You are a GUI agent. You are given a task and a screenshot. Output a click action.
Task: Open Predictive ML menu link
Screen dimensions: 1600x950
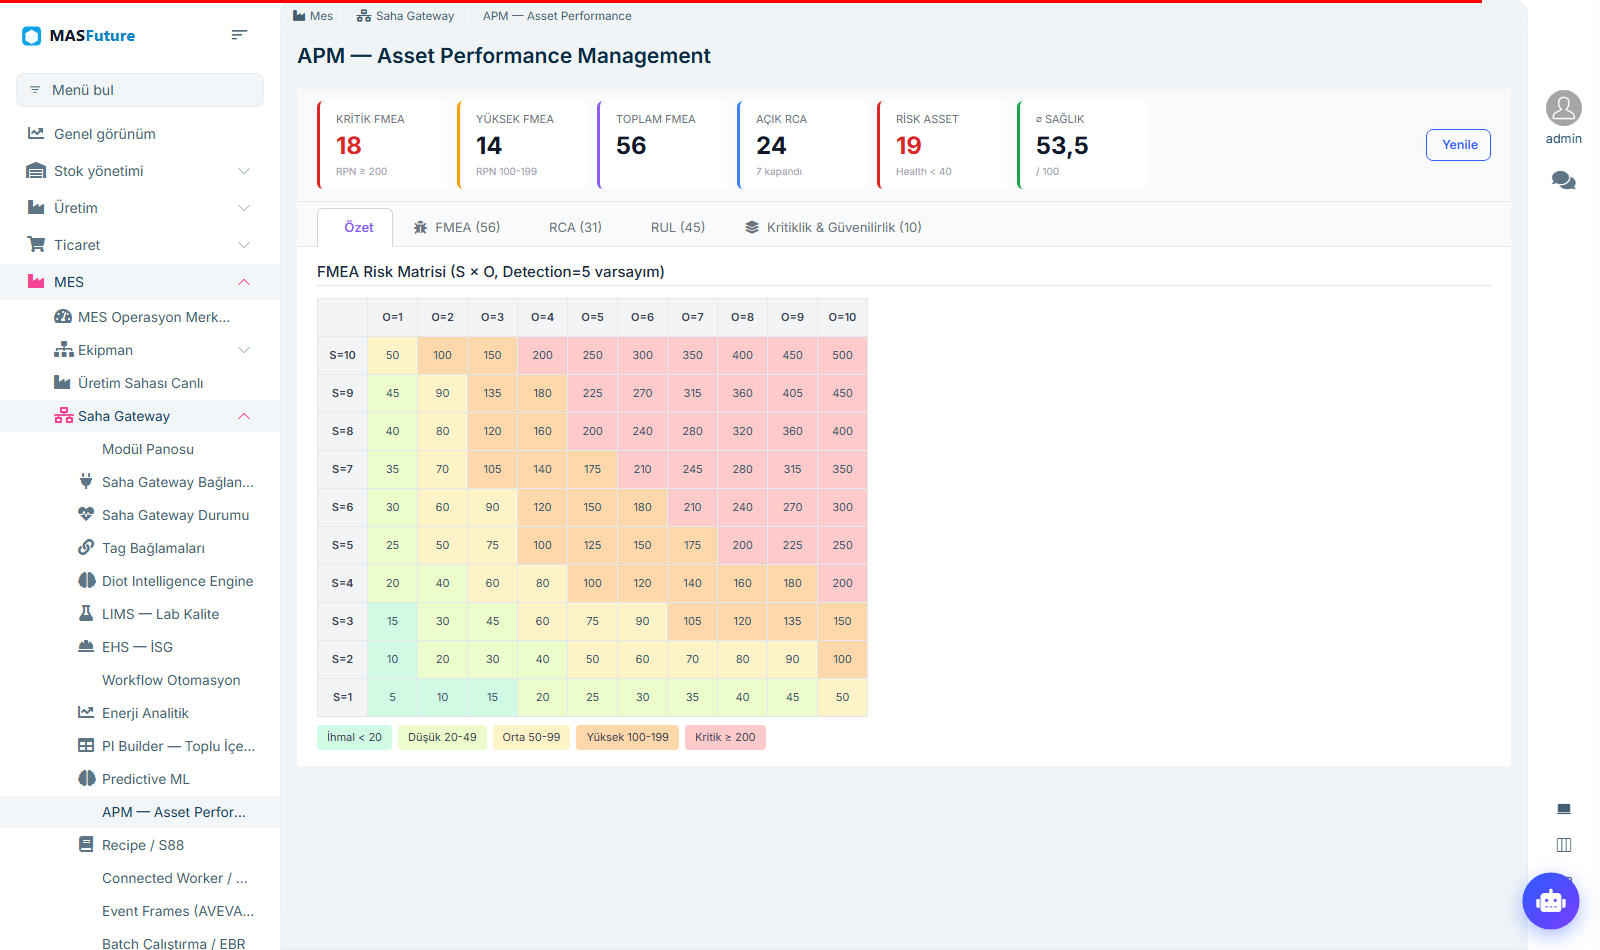point(146,779)
